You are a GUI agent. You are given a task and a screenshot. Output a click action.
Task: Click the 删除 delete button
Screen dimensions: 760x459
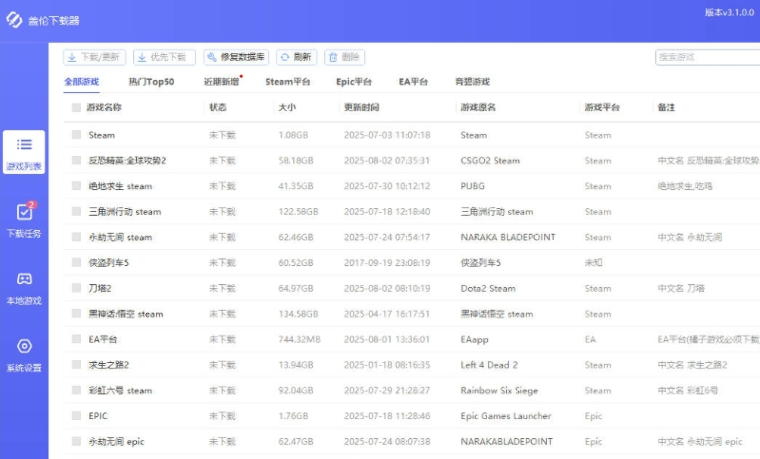345,57
